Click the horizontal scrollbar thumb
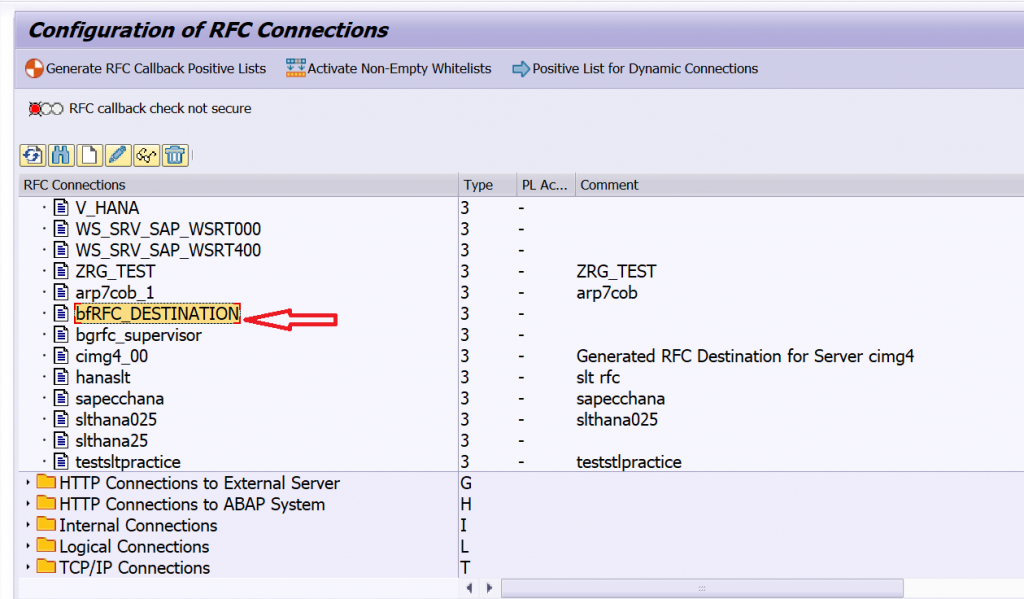Image resolution: width=1024 pixels, height=599 pixels. tap(702, 588)
